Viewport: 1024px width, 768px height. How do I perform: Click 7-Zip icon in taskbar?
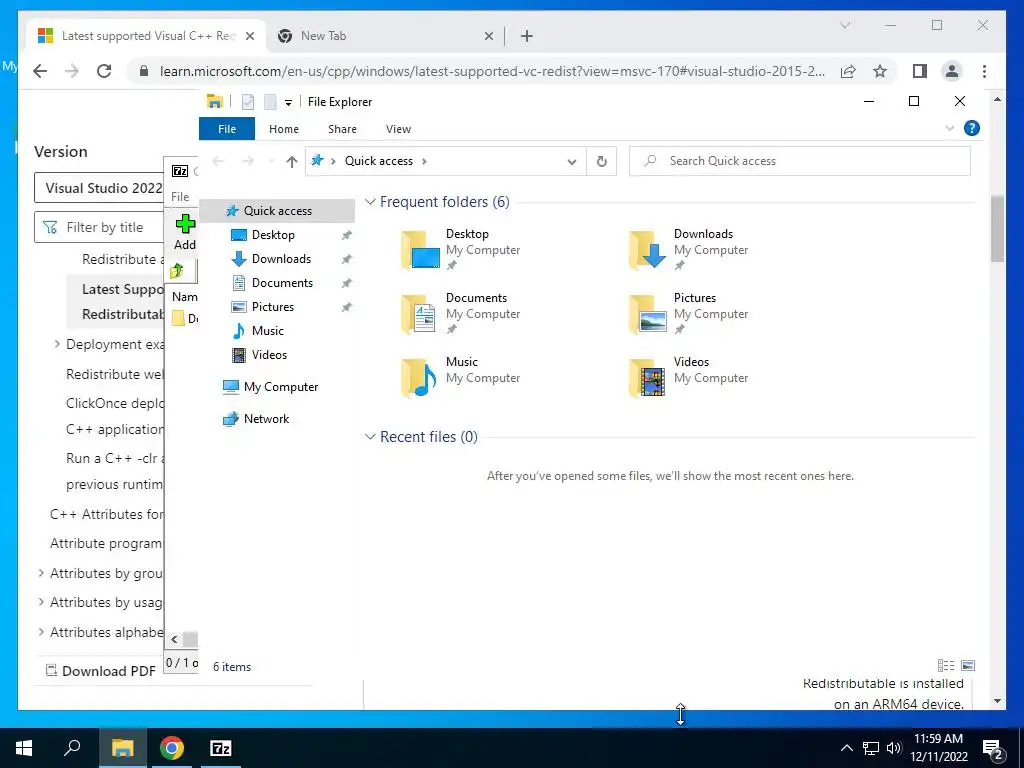(221, 748)
